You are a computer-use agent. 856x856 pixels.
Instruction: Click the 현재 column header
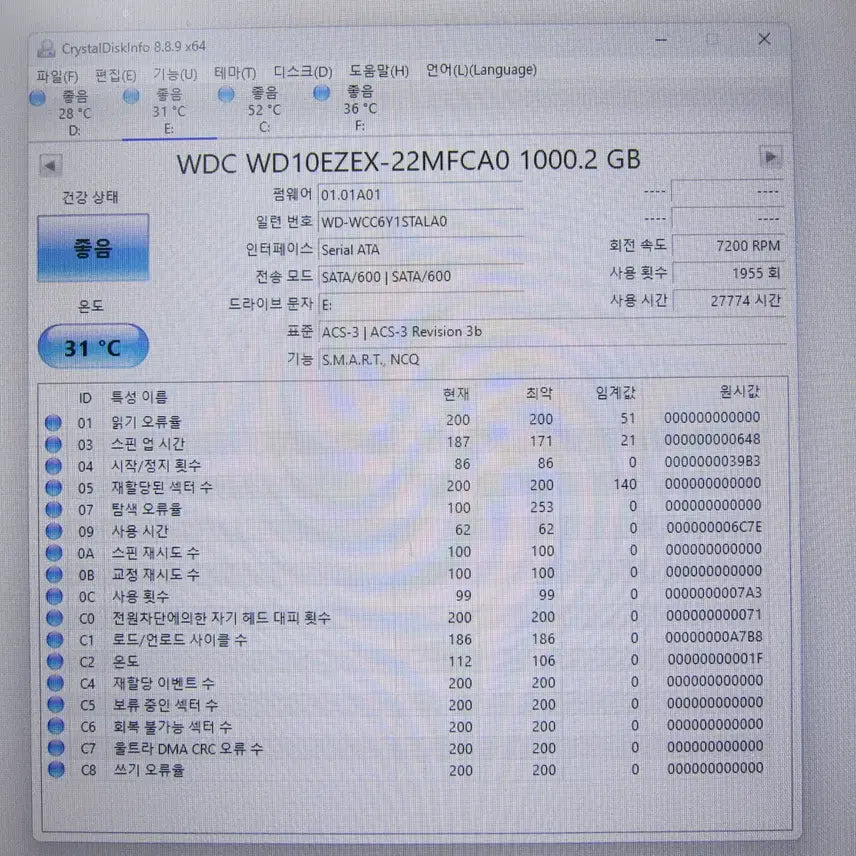pyautogui.click(x=456, y=394)
